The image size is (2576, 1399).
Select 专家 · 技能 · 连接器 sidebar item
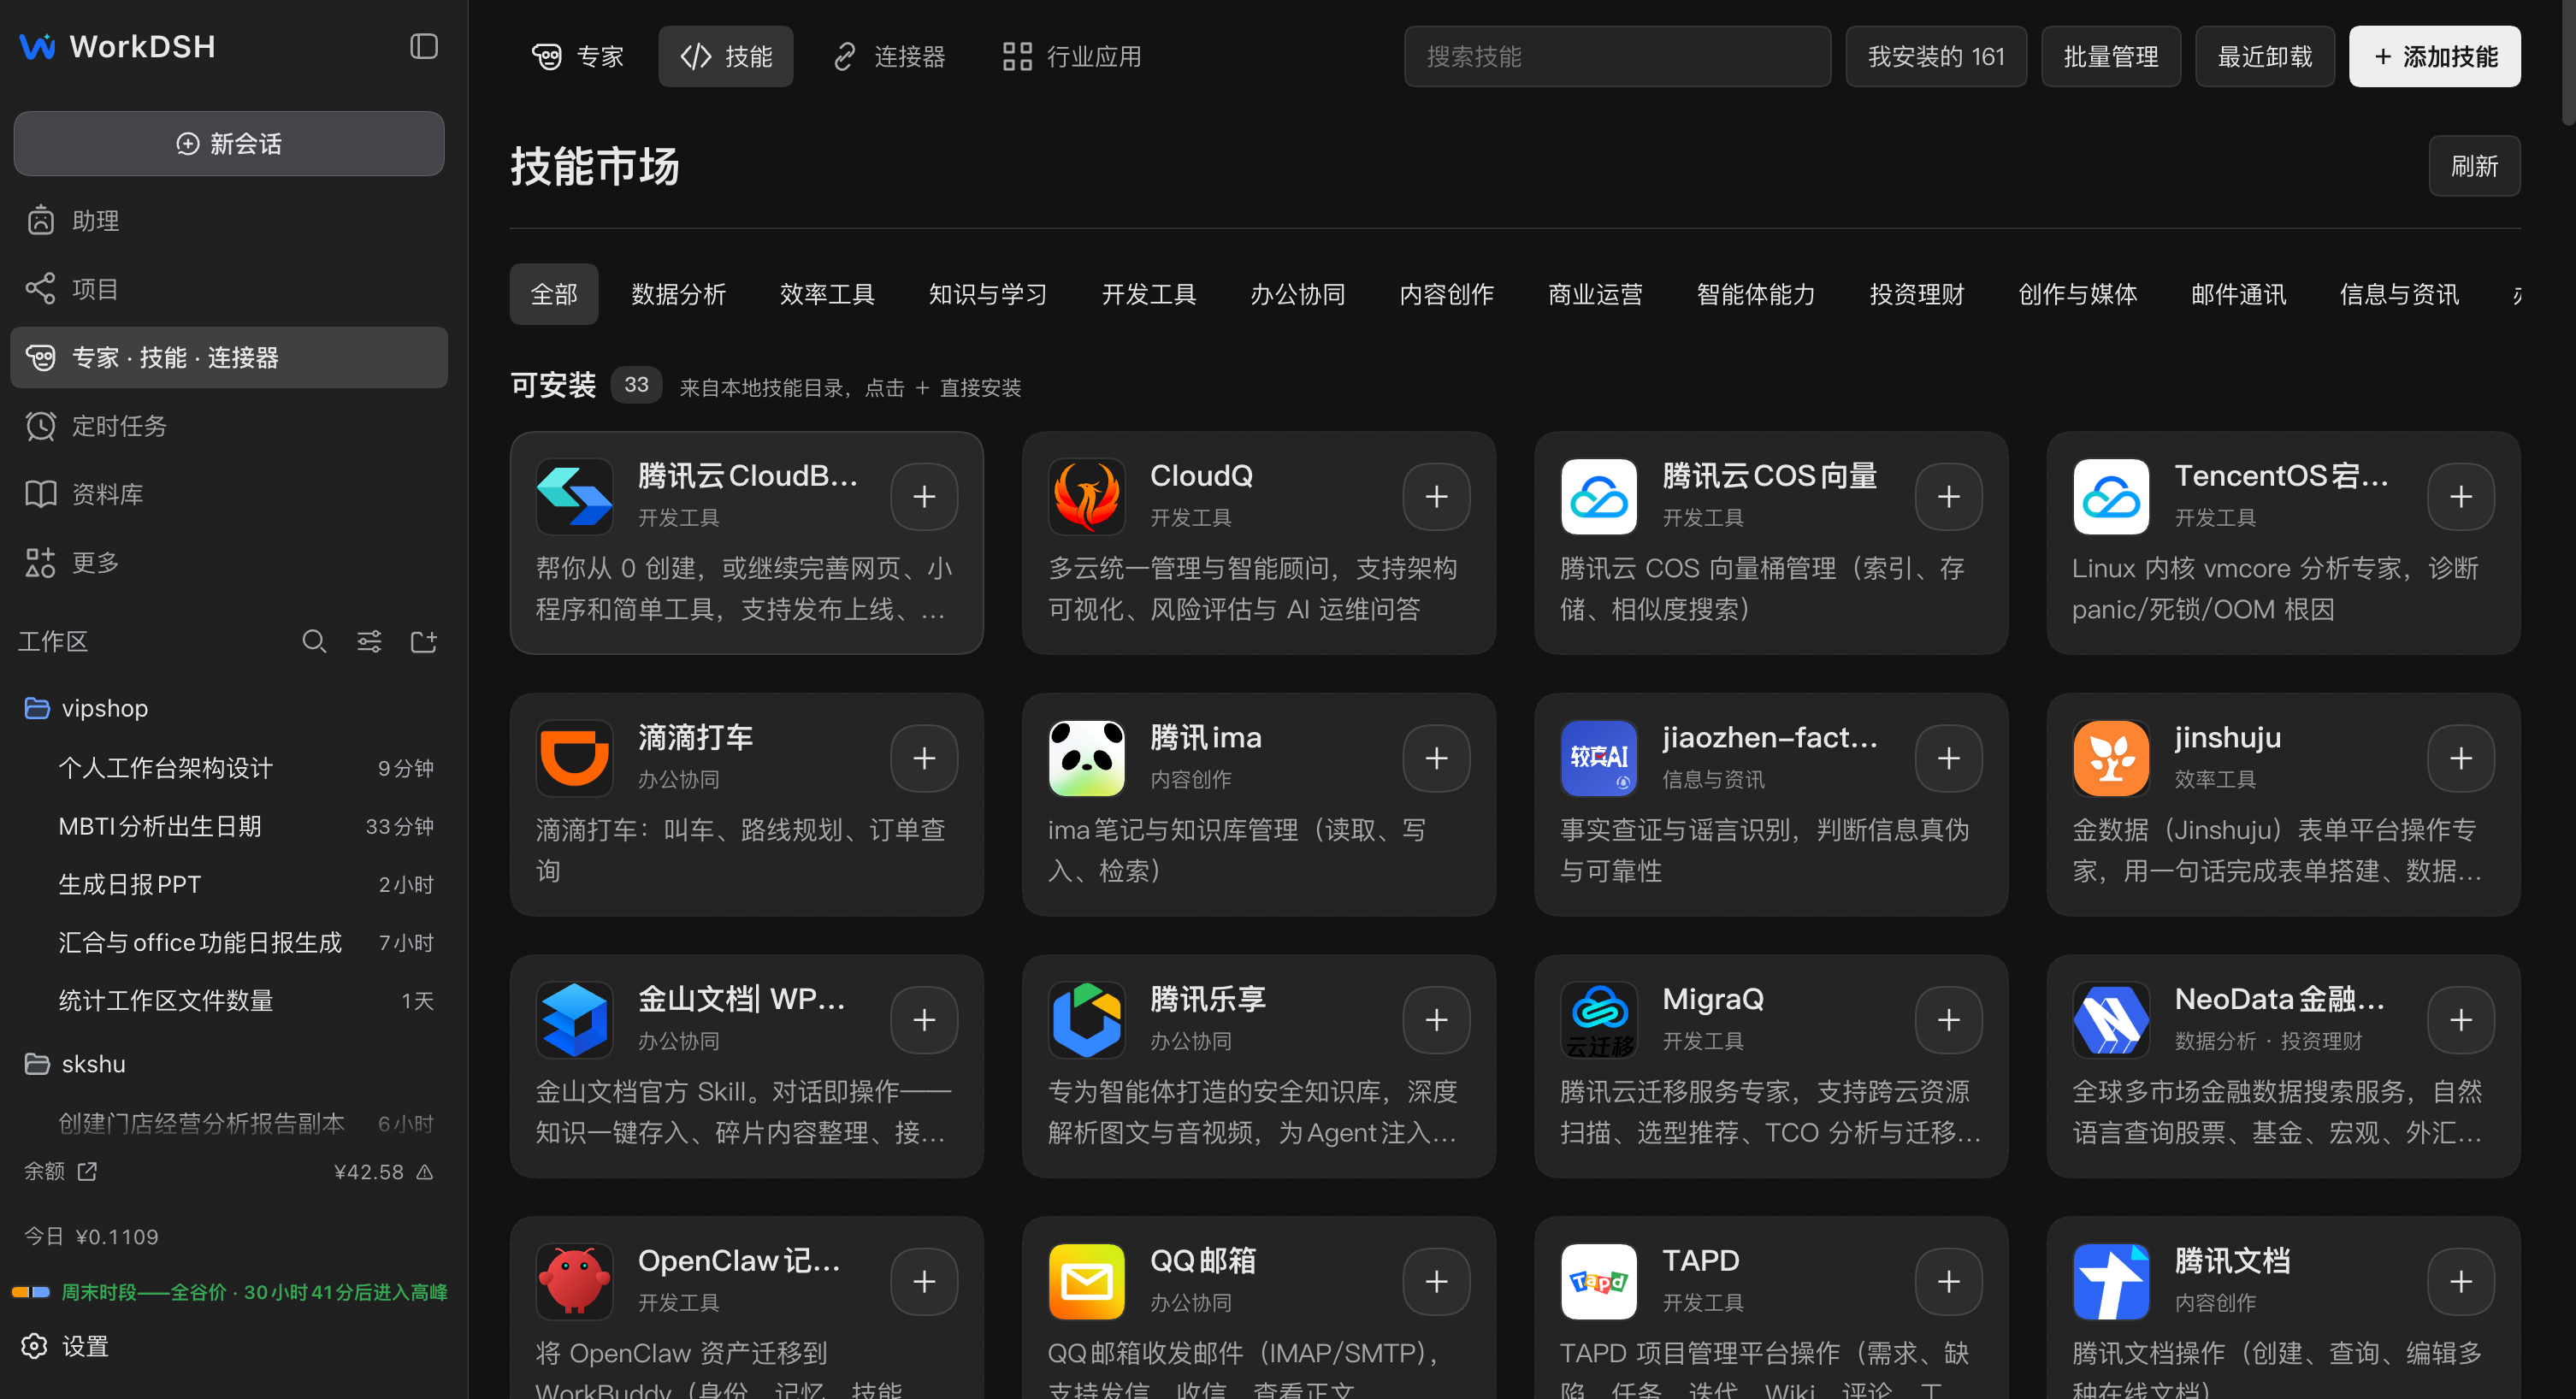click(x=229, y=357)
